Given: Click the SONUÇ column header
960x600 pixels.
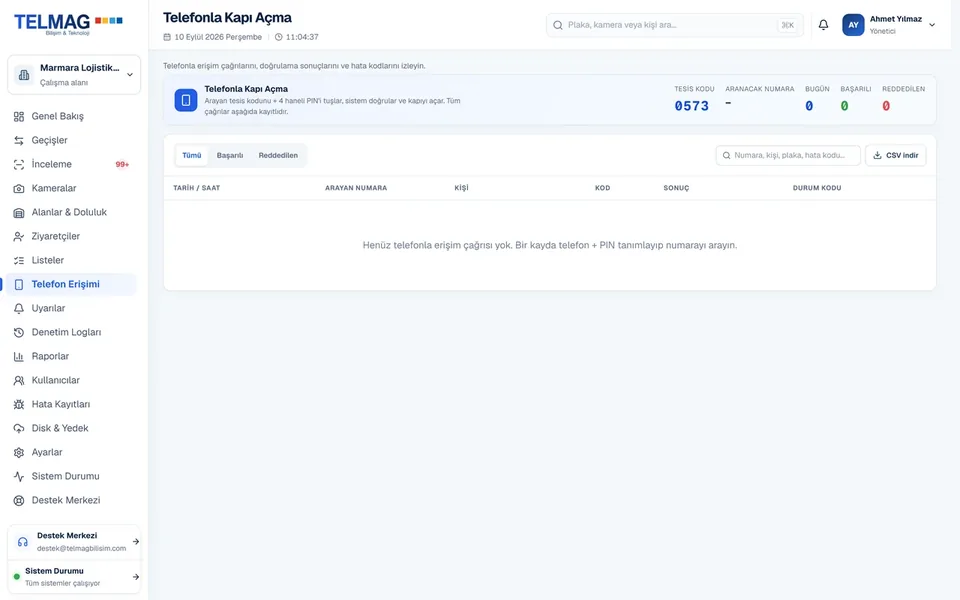Looking at the screenshot, I should (676, 188).
